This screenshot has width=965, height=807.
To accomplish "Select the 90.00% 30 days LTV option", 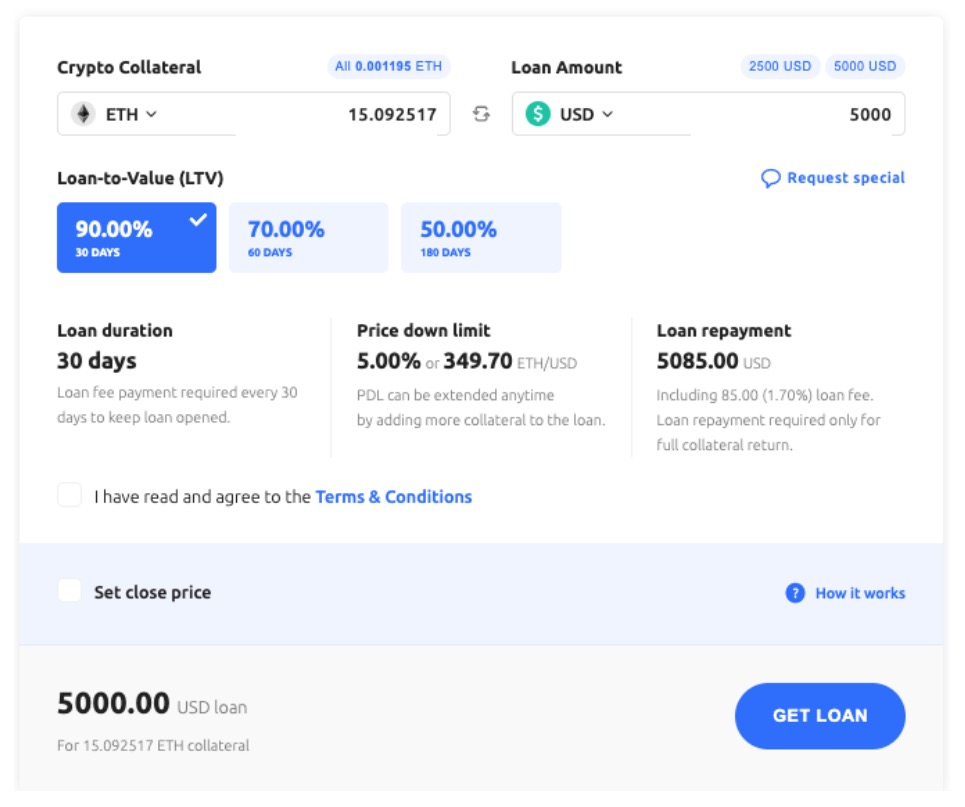I will point(136,238).
